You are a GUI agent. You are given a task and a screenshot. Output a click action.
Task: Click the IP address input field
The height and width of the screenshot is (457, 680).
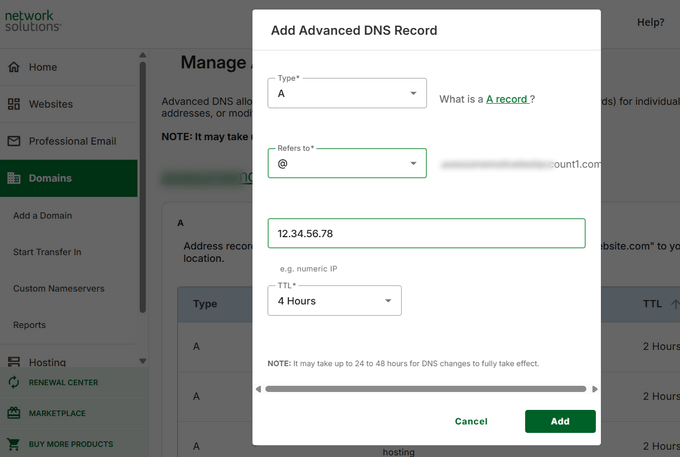click(x=426, y=233)
